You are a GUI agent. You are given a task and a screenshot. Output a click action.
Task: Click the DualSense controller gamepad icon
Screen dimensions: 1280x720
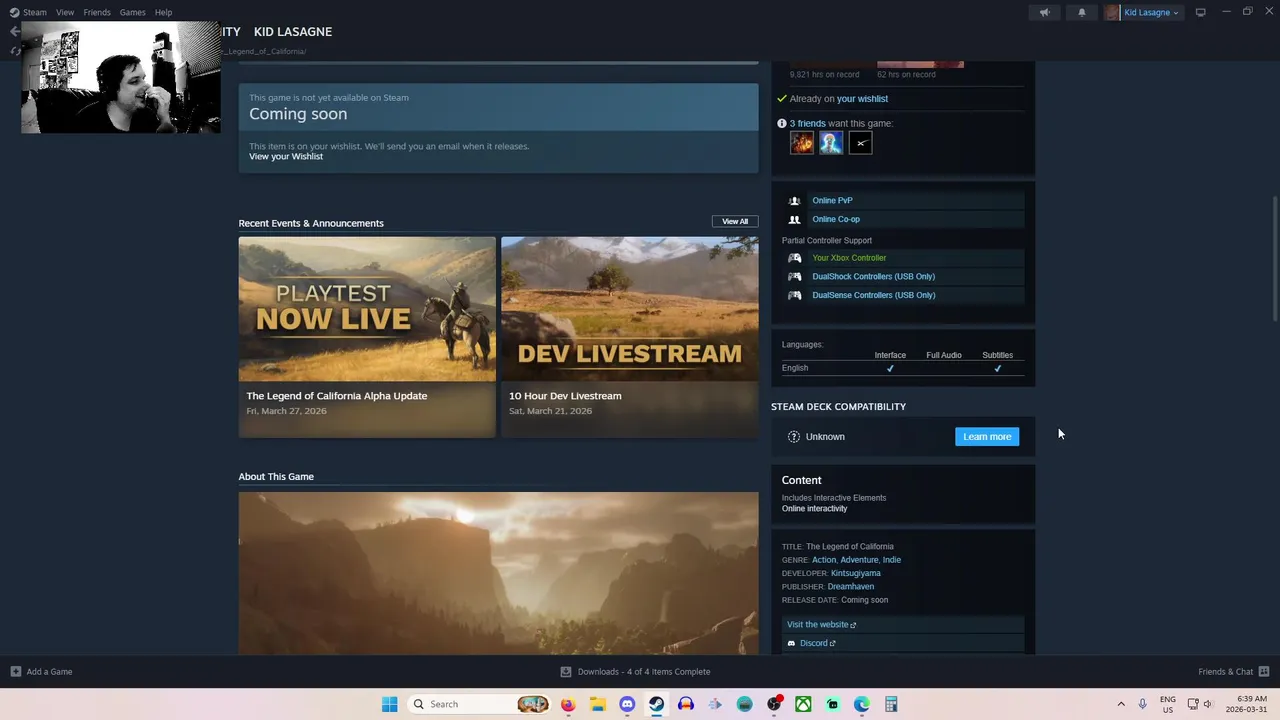794,296
